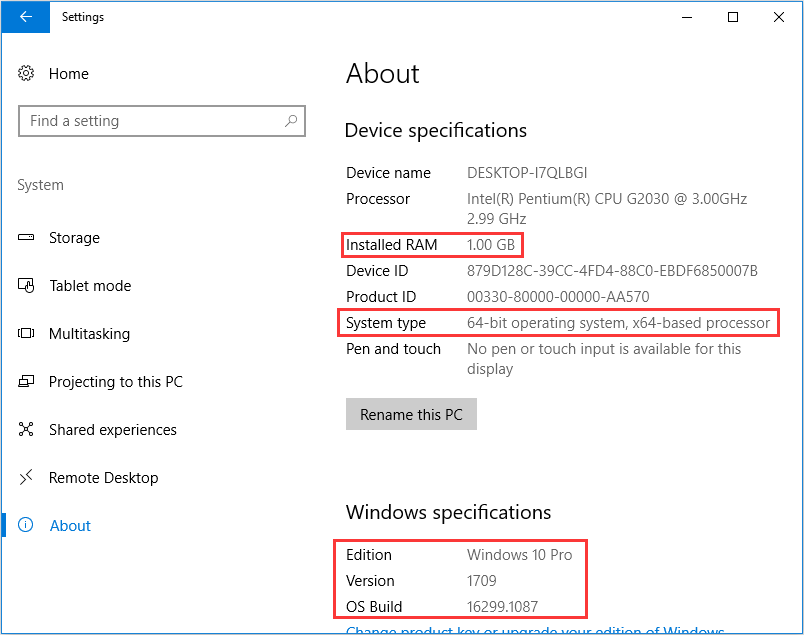Click the Remote Desktop icon
Screen dimensions: 804x635
point(26,477)
